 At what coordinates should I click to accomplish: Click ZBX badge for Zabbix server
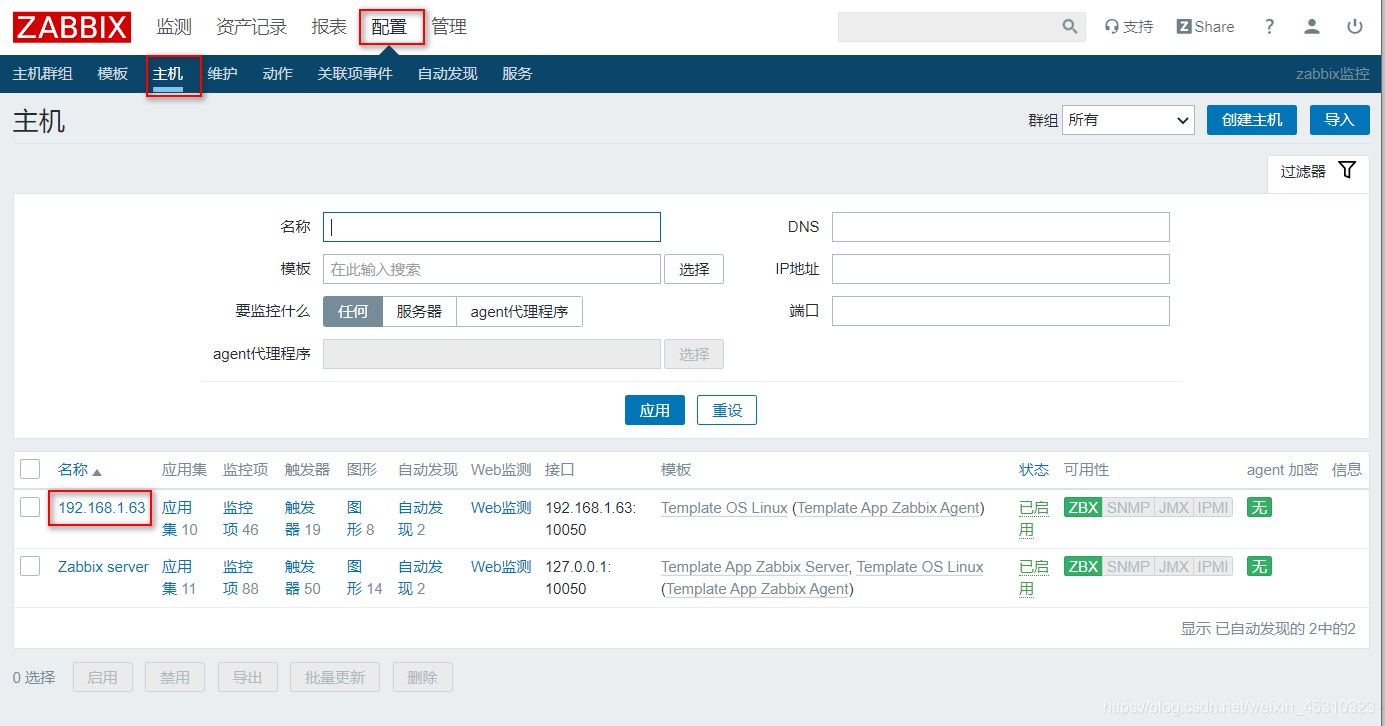tap(1083, 567)
